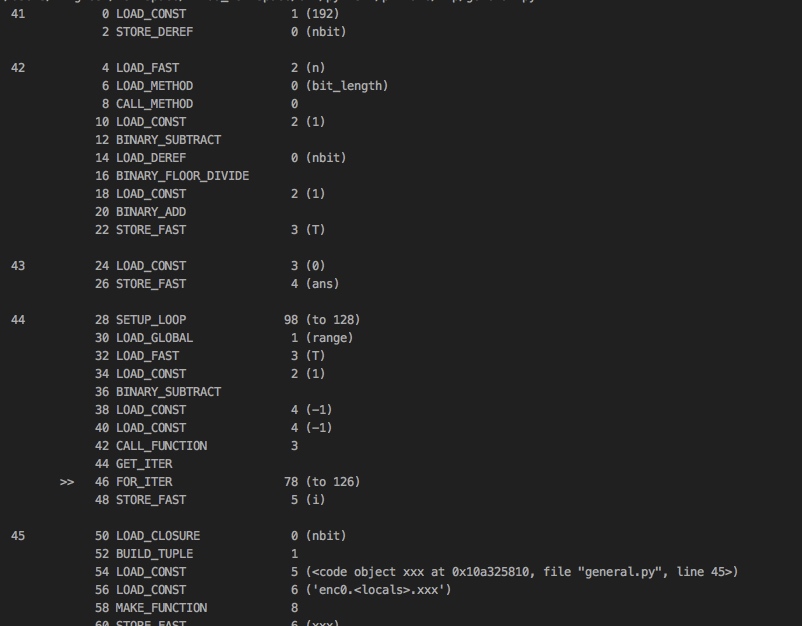Click the 'enc0.<locals>.xxx' string constant
This screenshot has height=626, width=802.
(x=378, y=590)
